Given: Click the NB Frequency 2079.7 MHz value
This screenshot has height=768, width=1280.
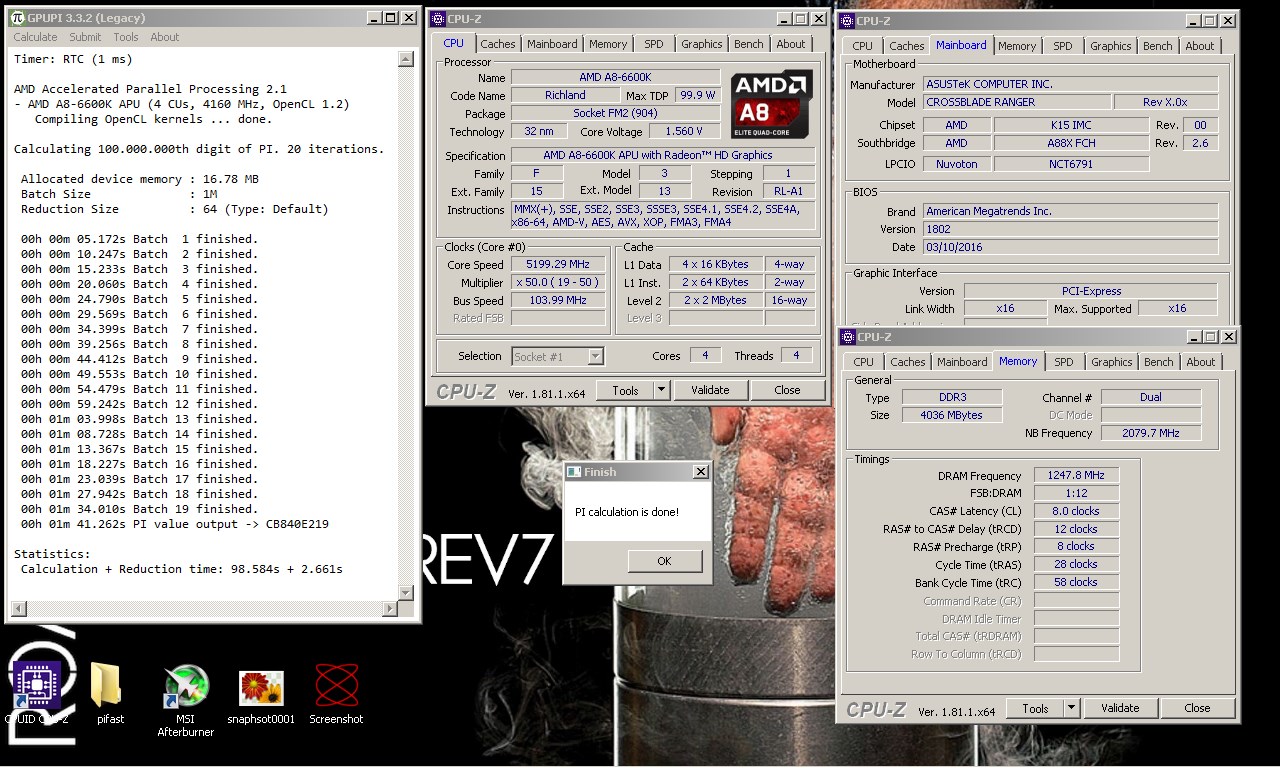Looking at the screenshot, I should point(1151,433).
